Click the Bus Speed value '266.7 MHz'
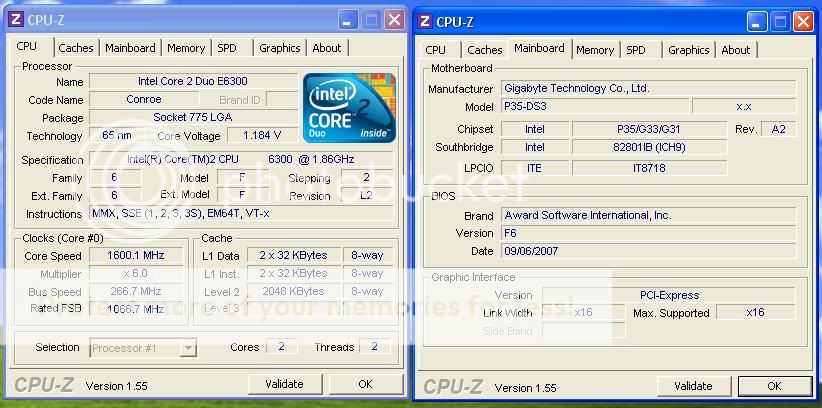The width and height of the screenshot is (822, 408). click(x=136, y=292)
